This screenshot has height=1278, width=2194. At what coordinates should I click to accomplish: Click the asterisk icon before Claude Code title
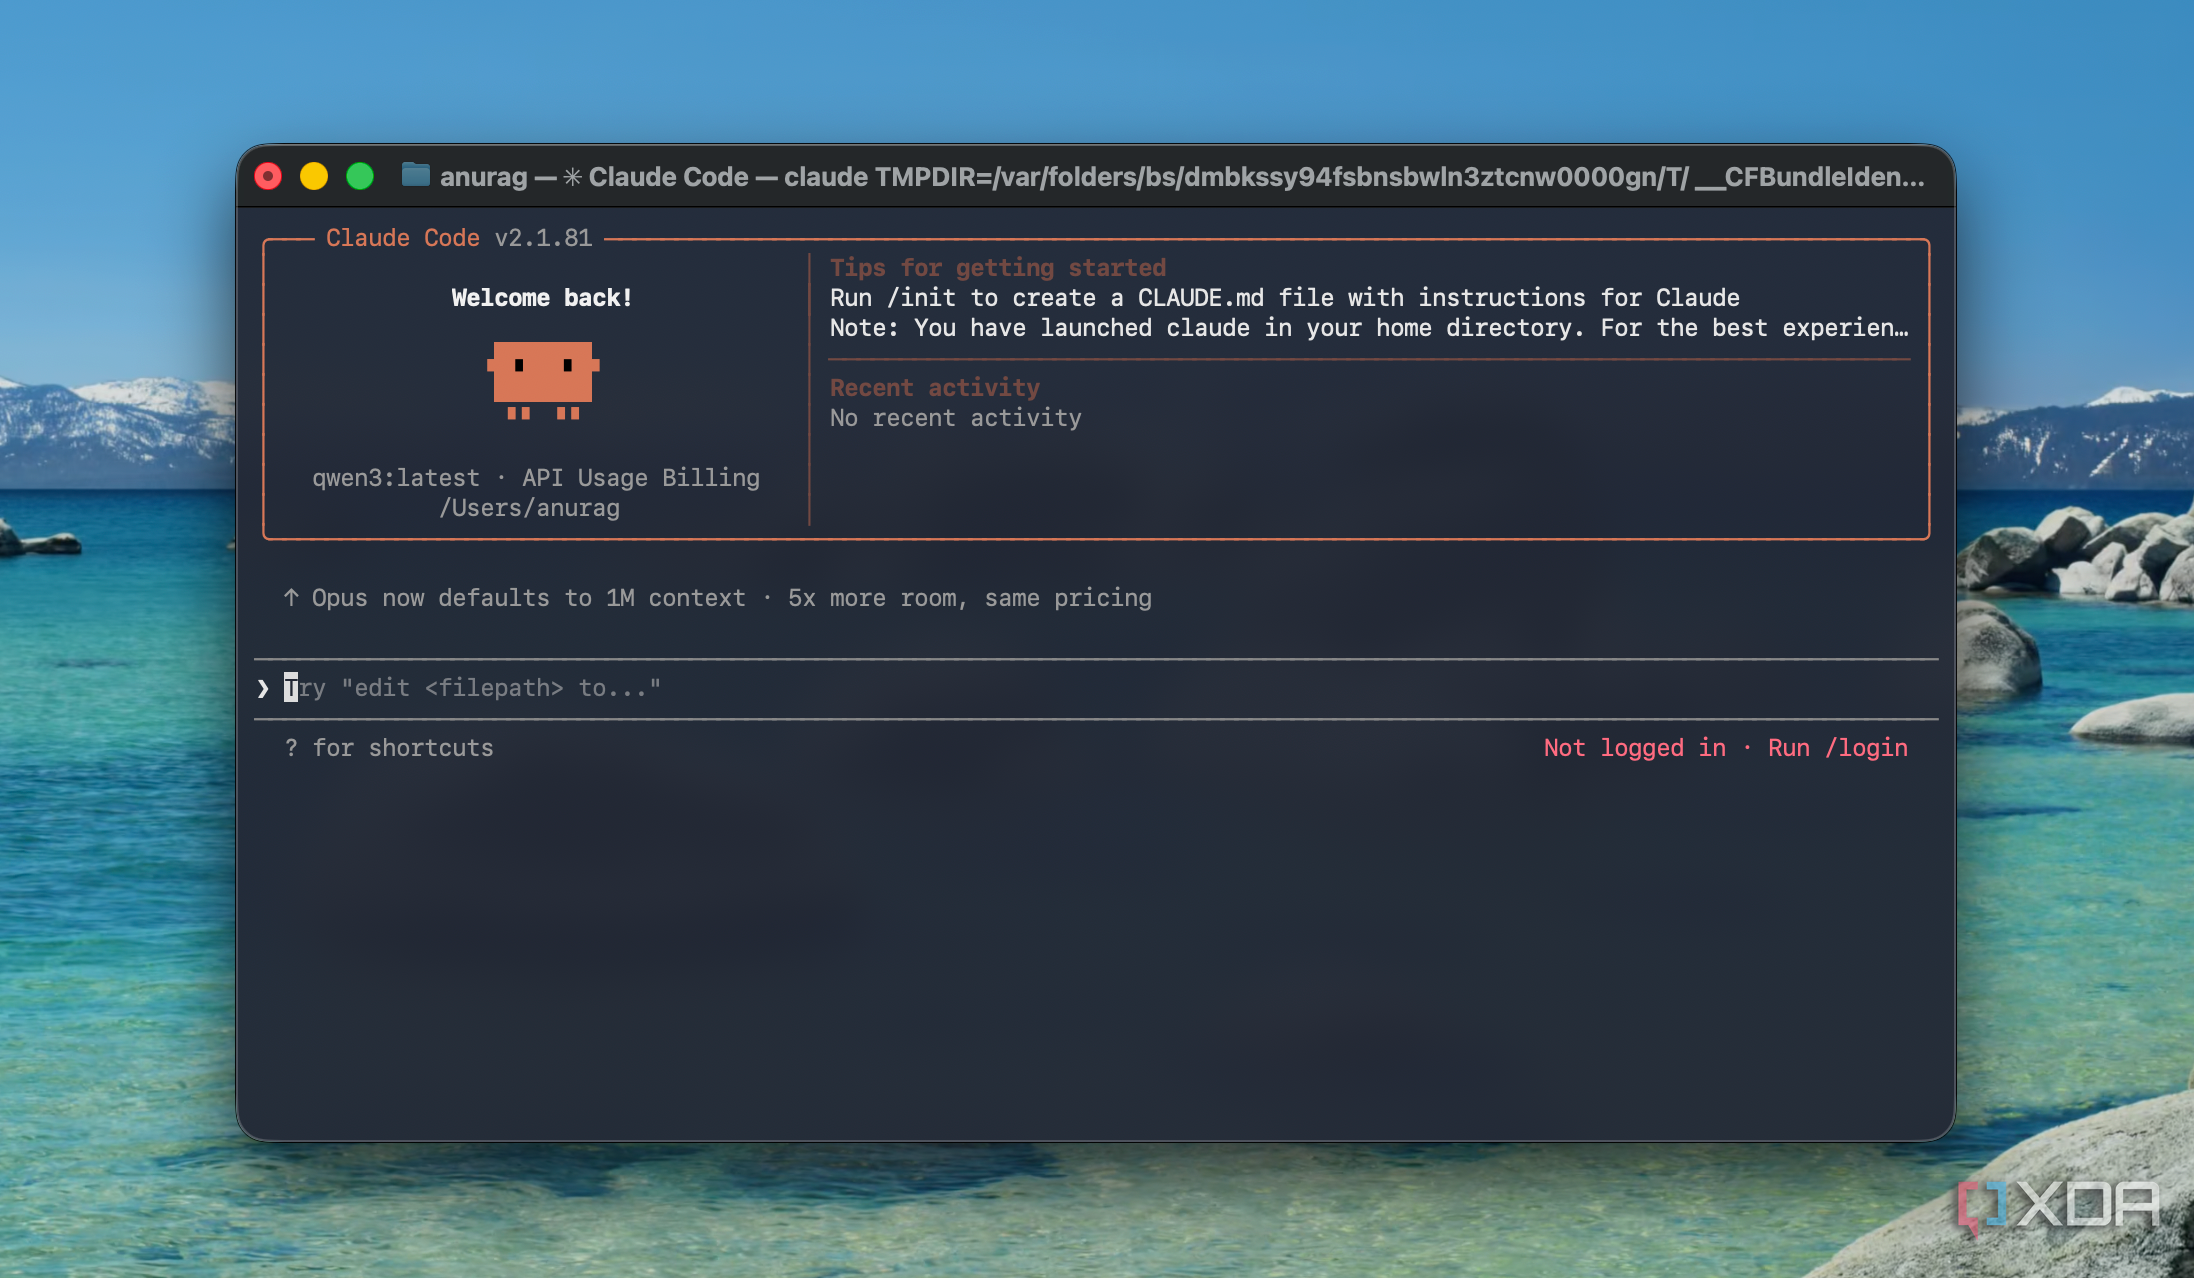(x=572, y=177)
